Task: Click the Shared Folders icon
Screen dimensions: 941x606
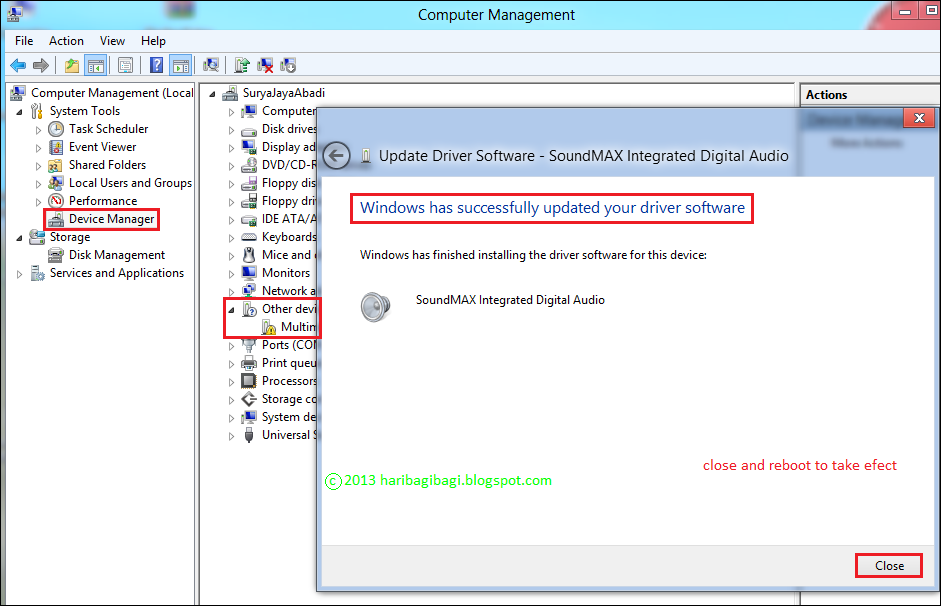Action: click(x=55, y=166)
